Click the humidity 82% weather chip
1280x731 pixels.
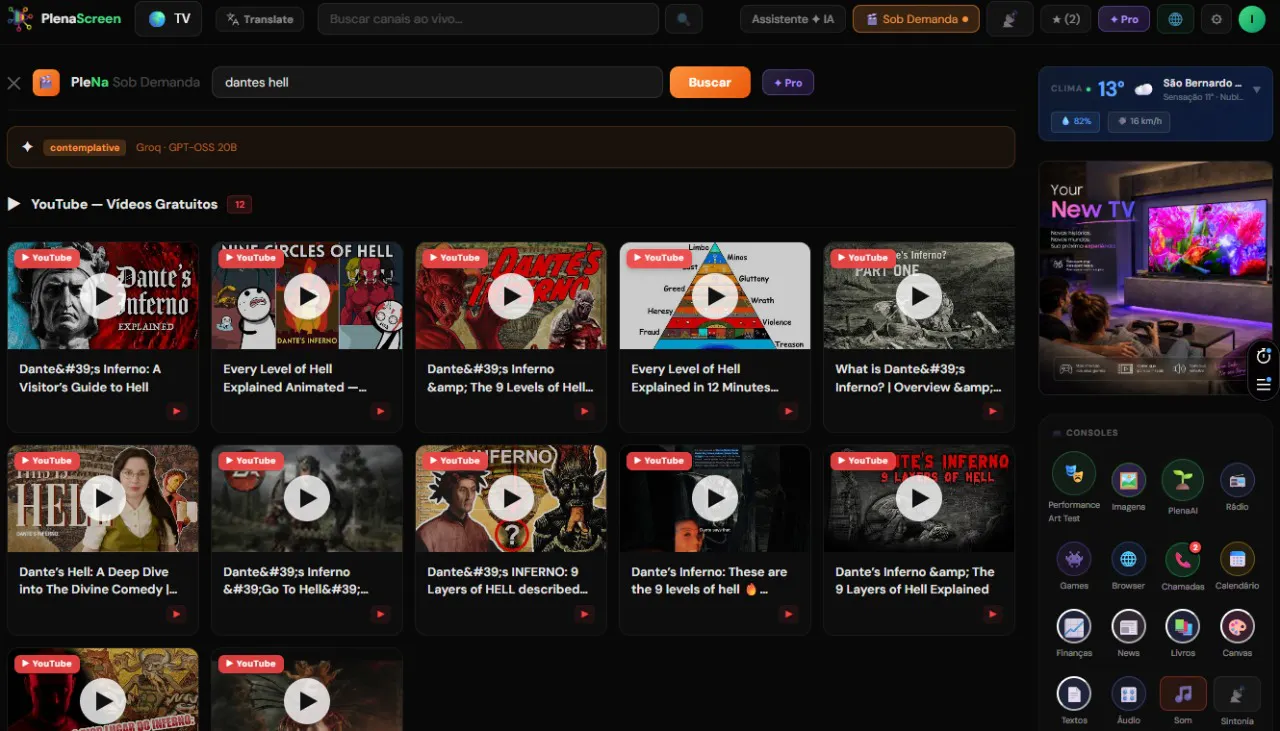pyautogui.click(x=1076, y=121)
